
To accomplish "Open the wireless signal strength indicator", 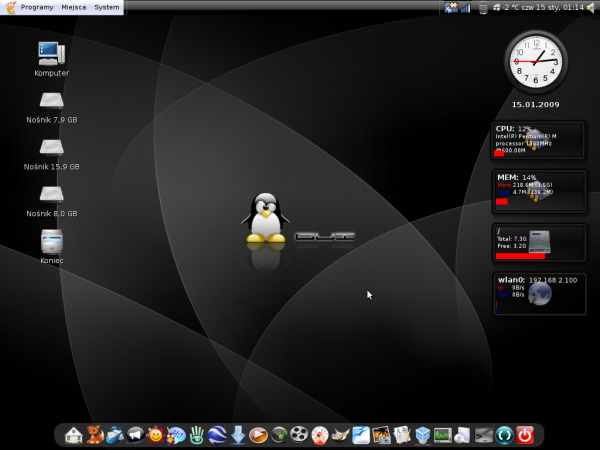I will (465, 7).
